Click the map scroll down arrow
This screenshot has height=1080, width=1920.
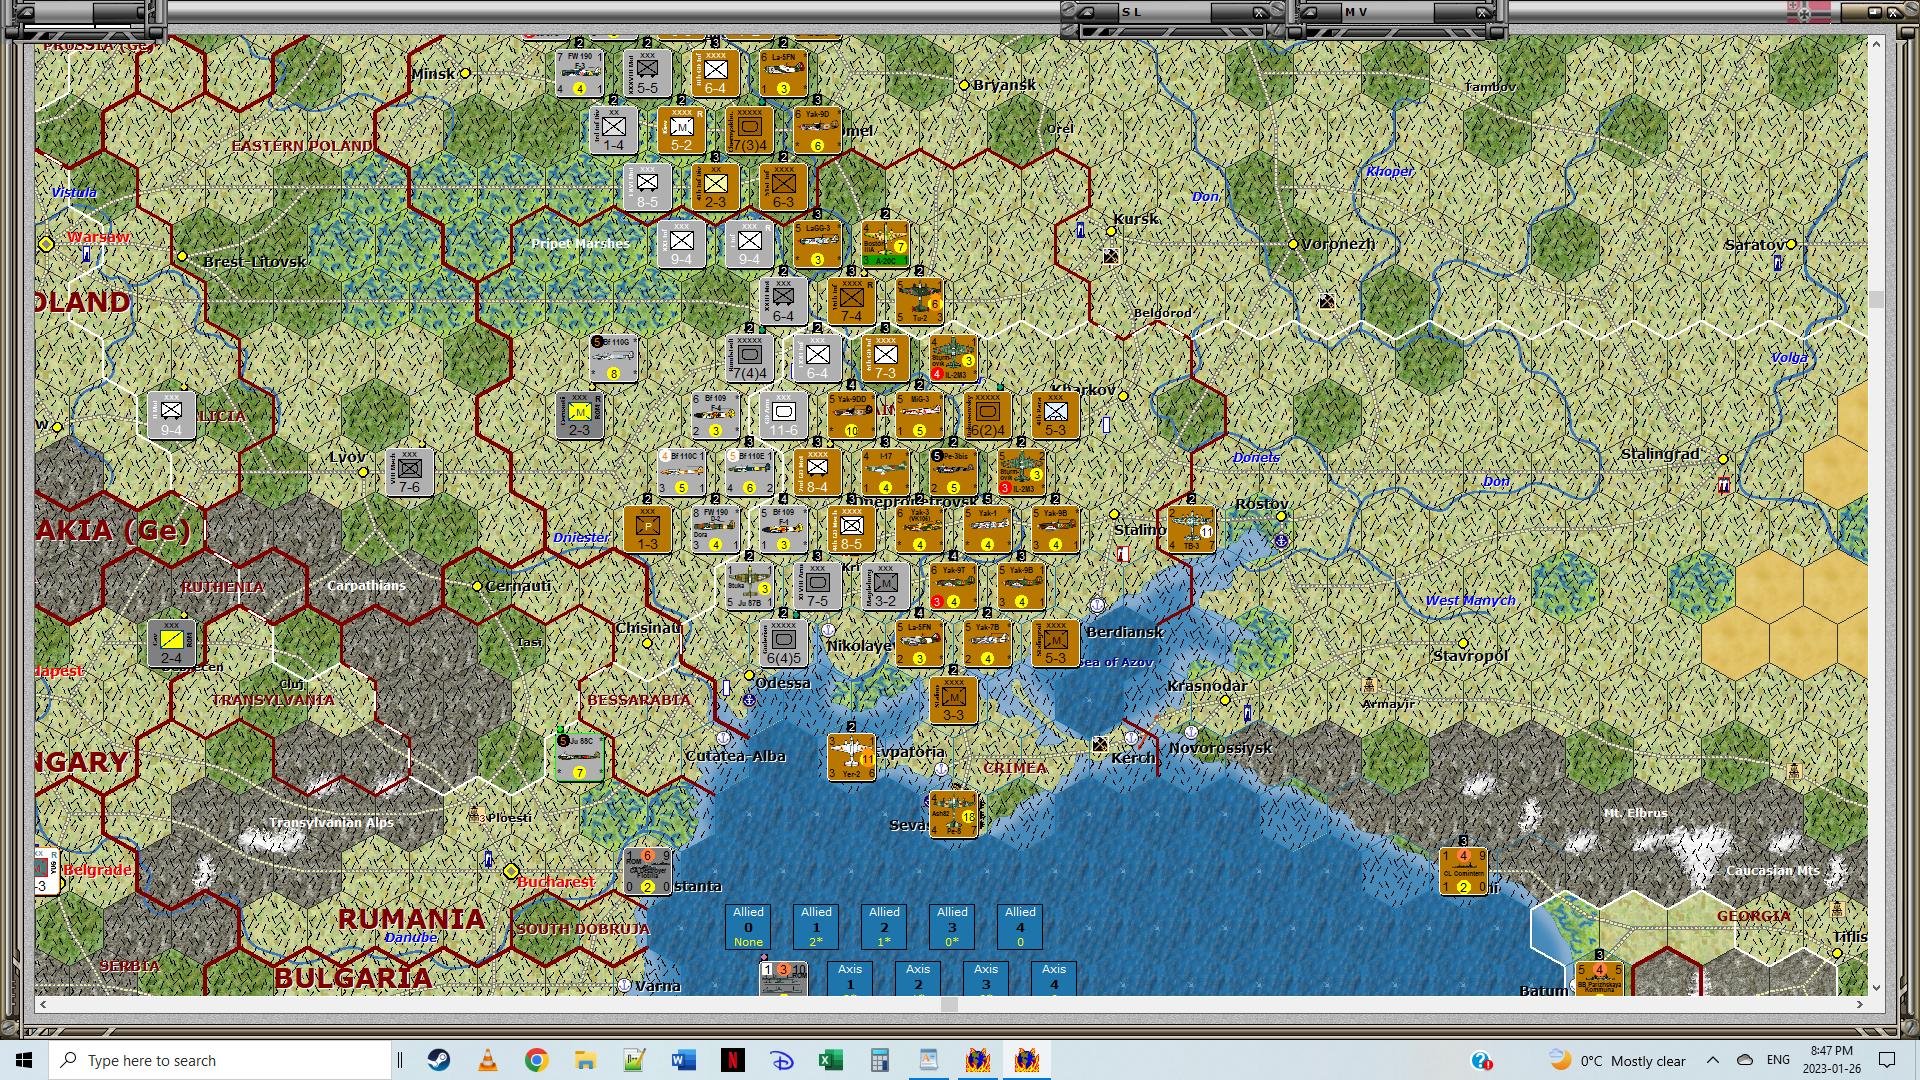coord(1876,988)
